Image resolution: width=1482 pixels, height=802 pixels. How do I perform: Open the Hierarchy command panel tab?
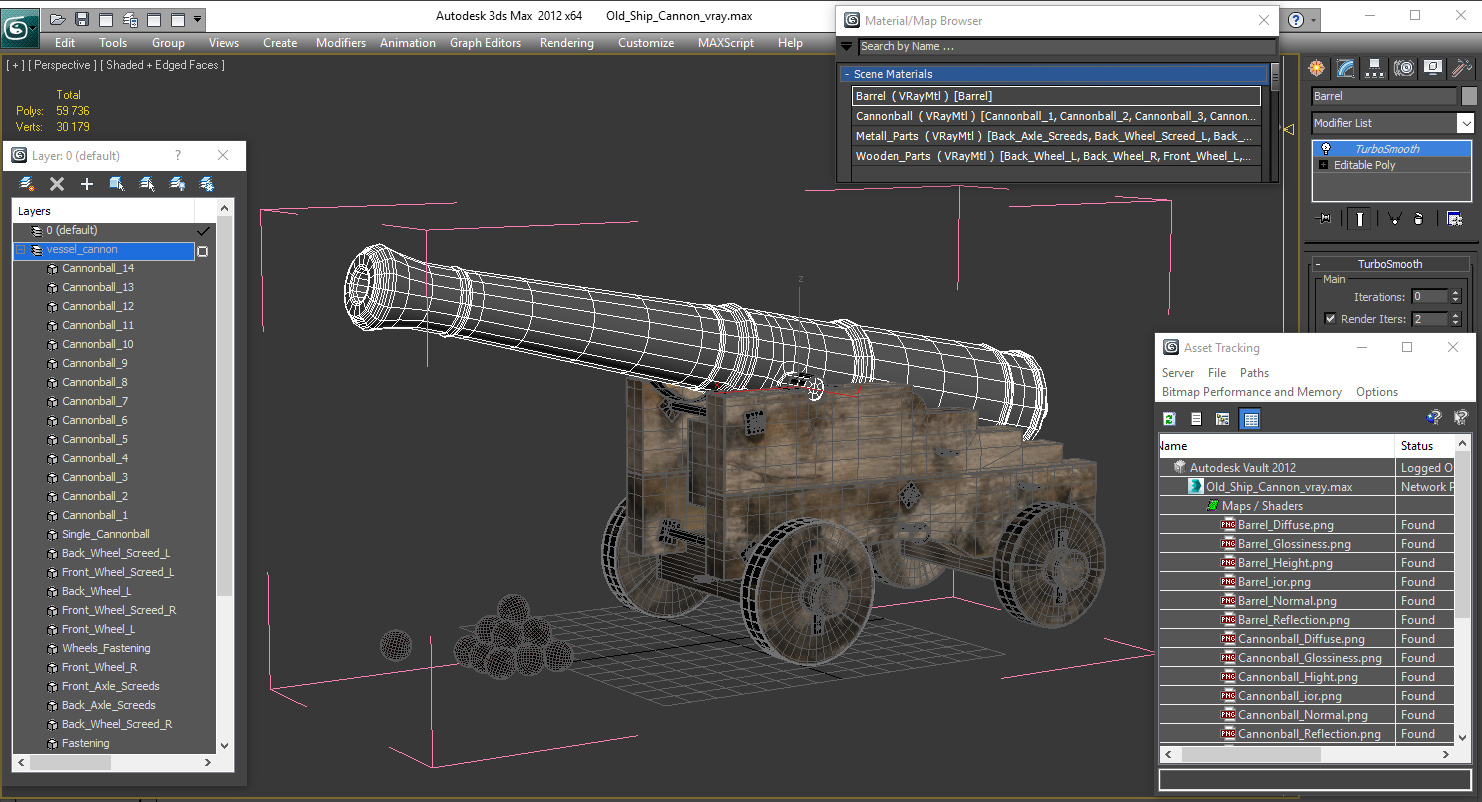point(1375,68)
